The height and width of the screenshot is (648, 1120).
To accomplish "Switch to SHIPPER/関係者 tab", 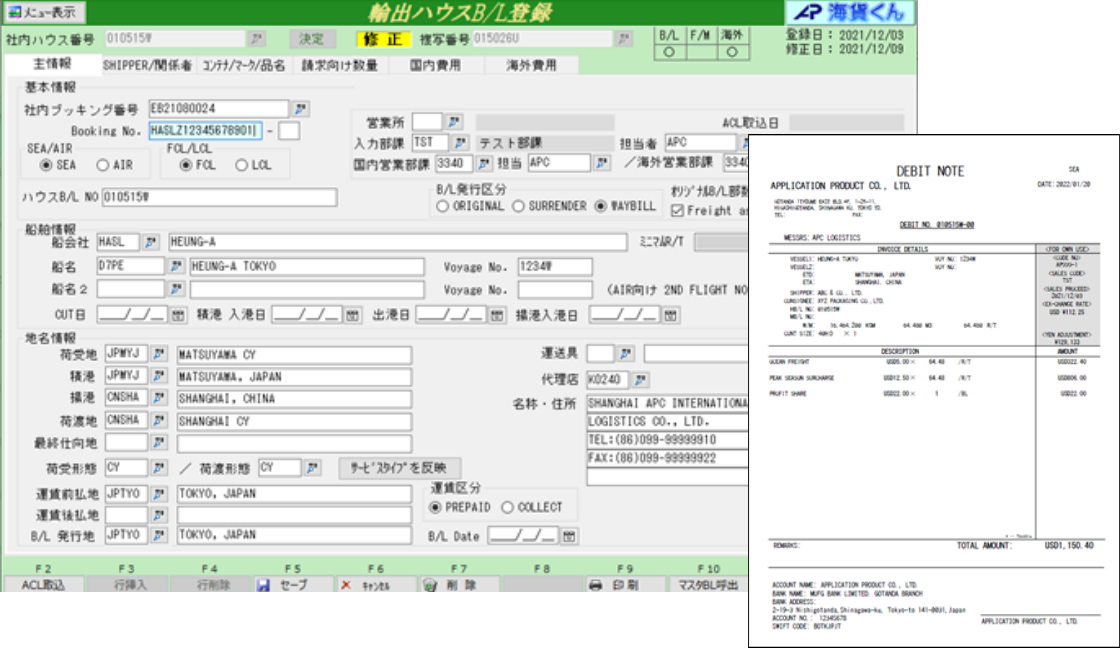I will (x=147, y=65).
